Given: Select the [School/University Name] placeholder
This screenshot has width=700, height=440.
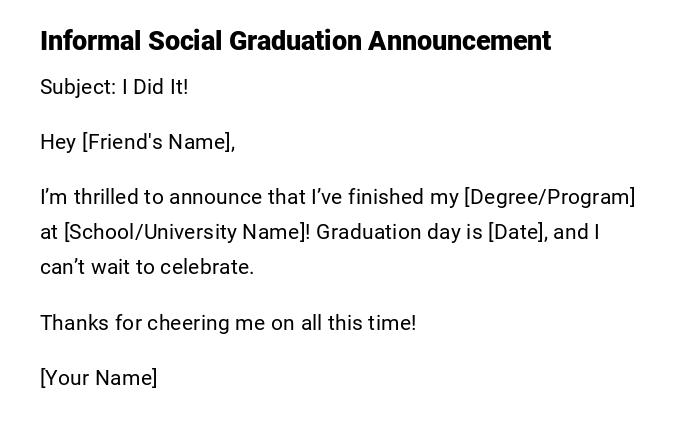Looking at the screenshot, I should pos(187,232).
